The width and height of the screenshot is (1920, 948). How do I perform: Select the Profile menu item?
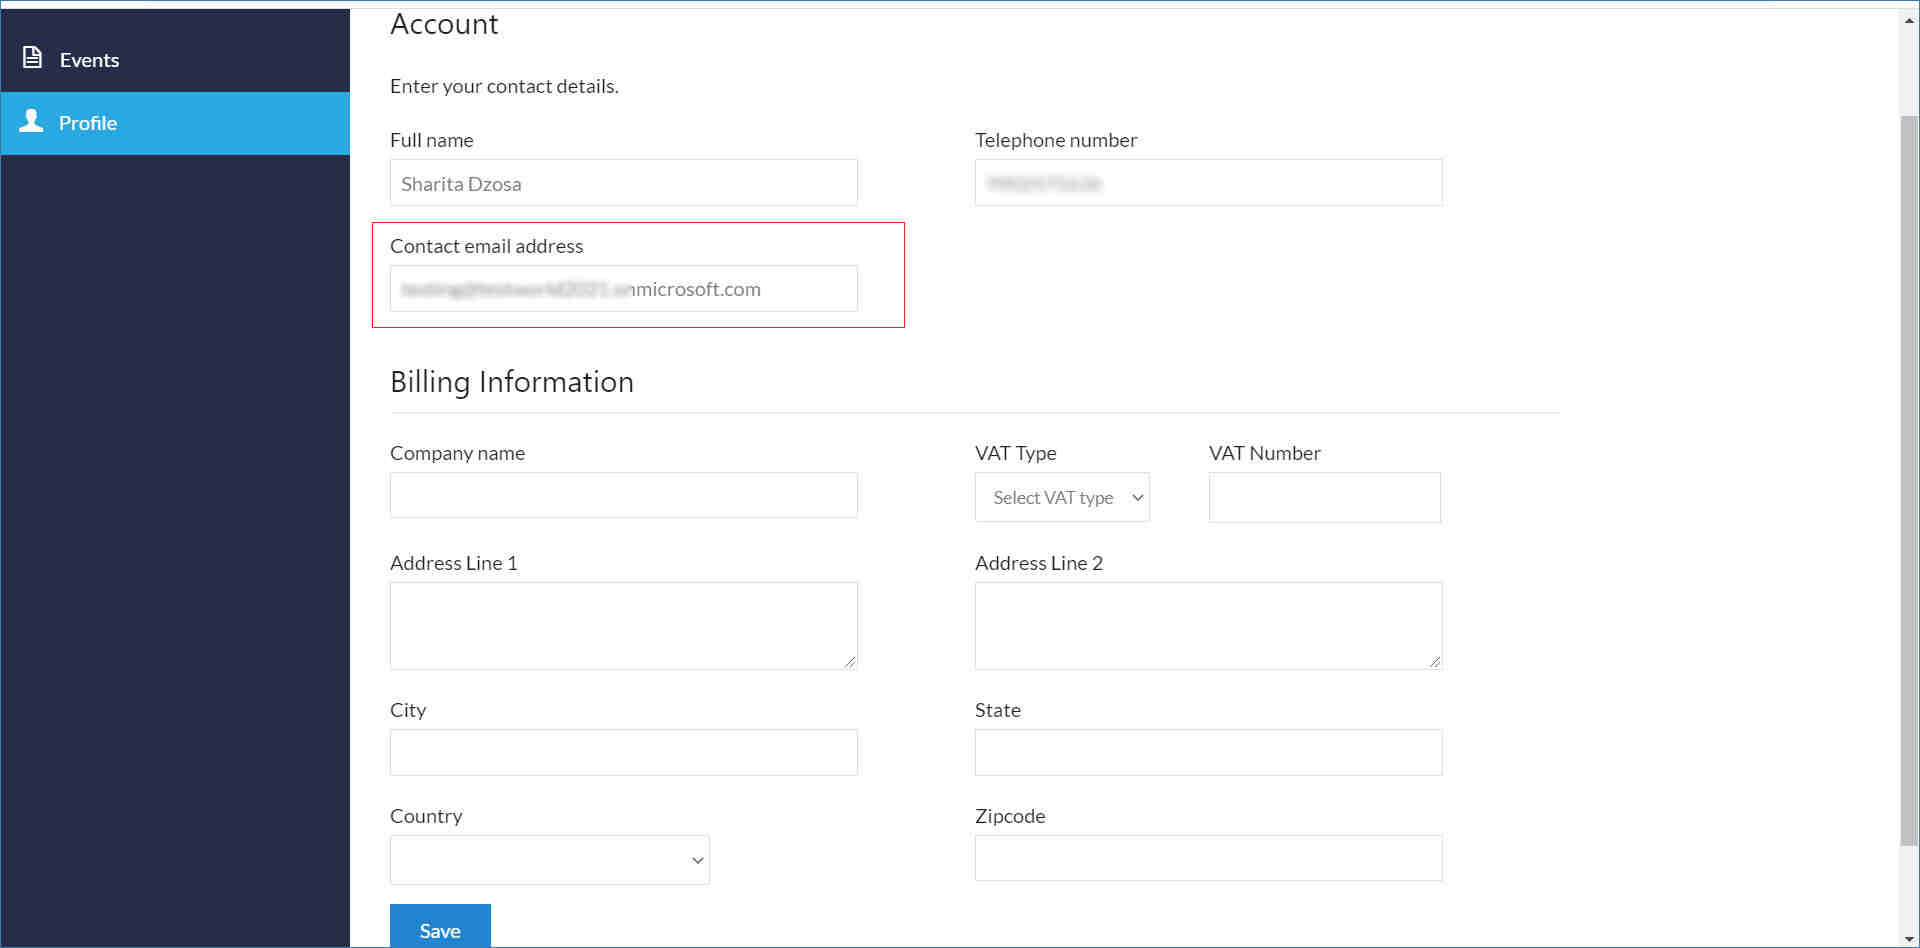point(88,123)
